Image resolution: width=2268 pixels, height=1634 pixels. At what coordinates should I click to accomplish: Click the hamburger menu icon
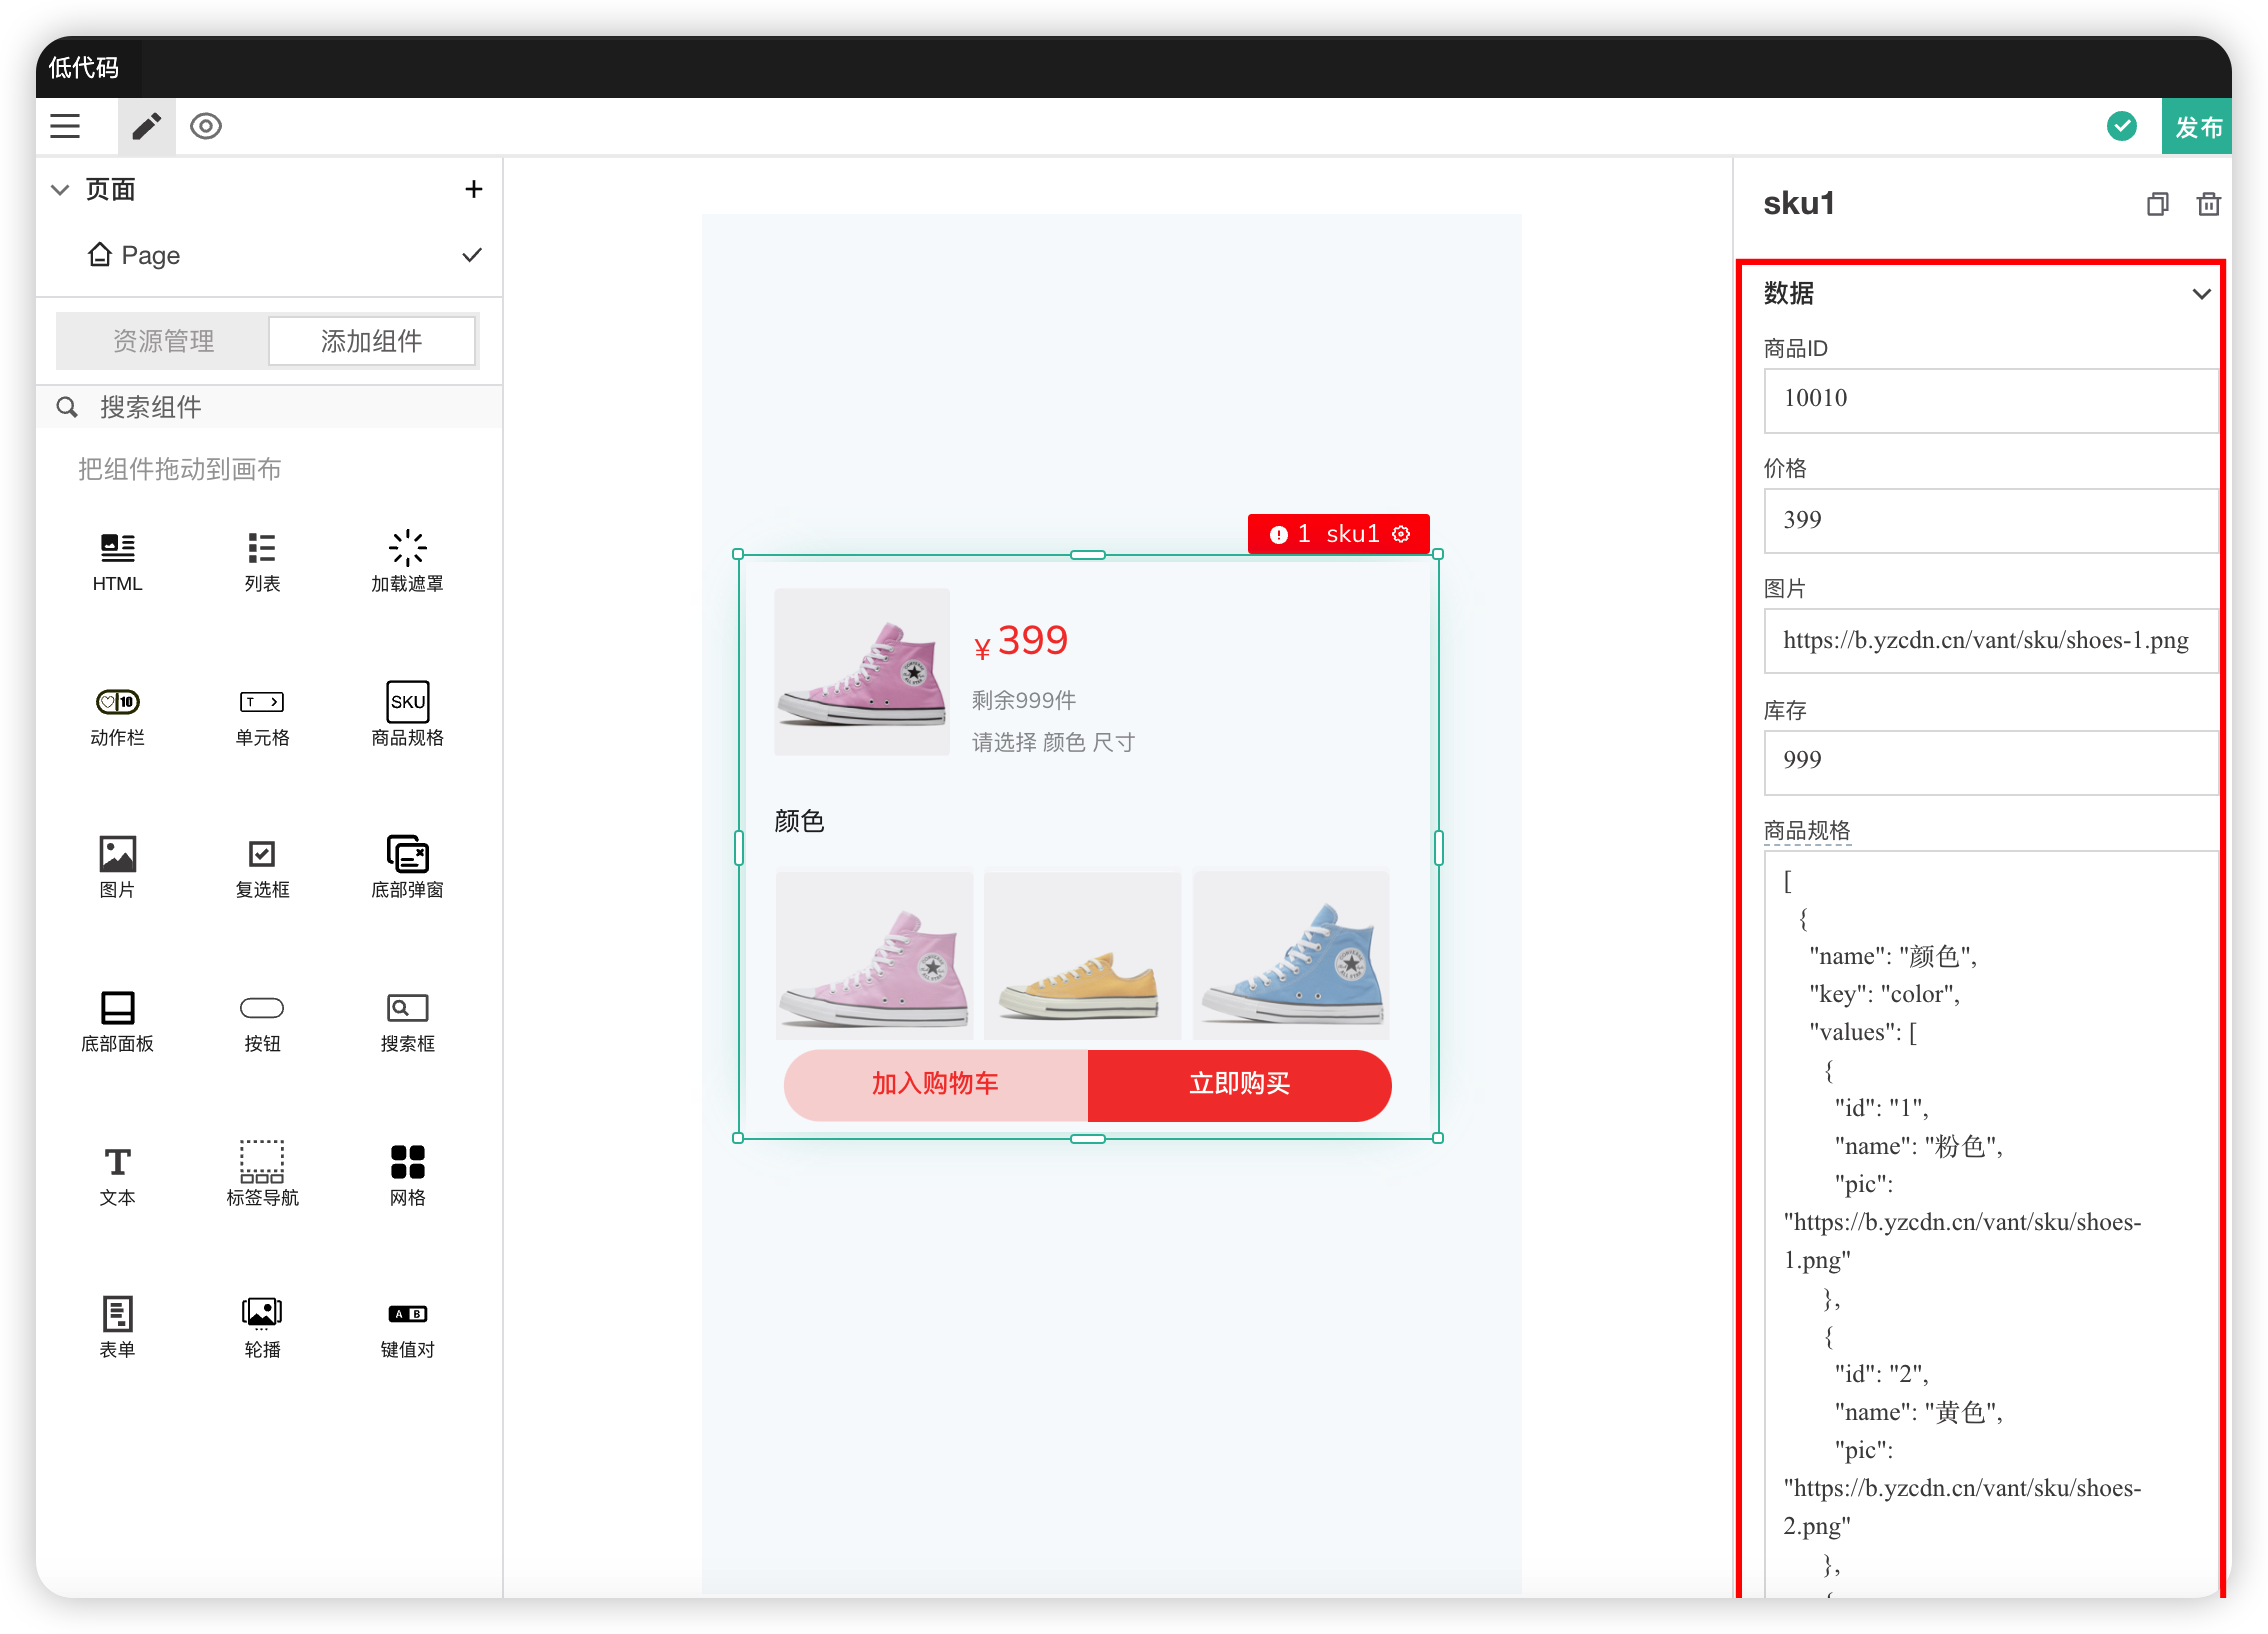pos(65,126)
